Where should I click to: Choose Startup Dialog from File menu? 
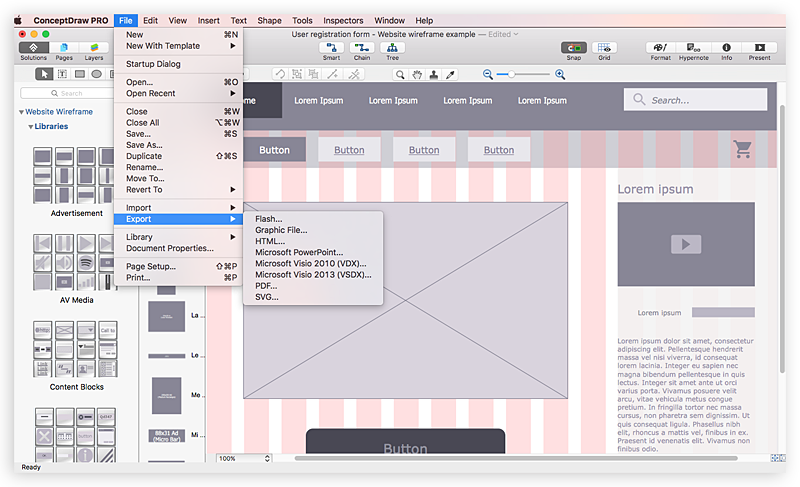pos(178,64)
